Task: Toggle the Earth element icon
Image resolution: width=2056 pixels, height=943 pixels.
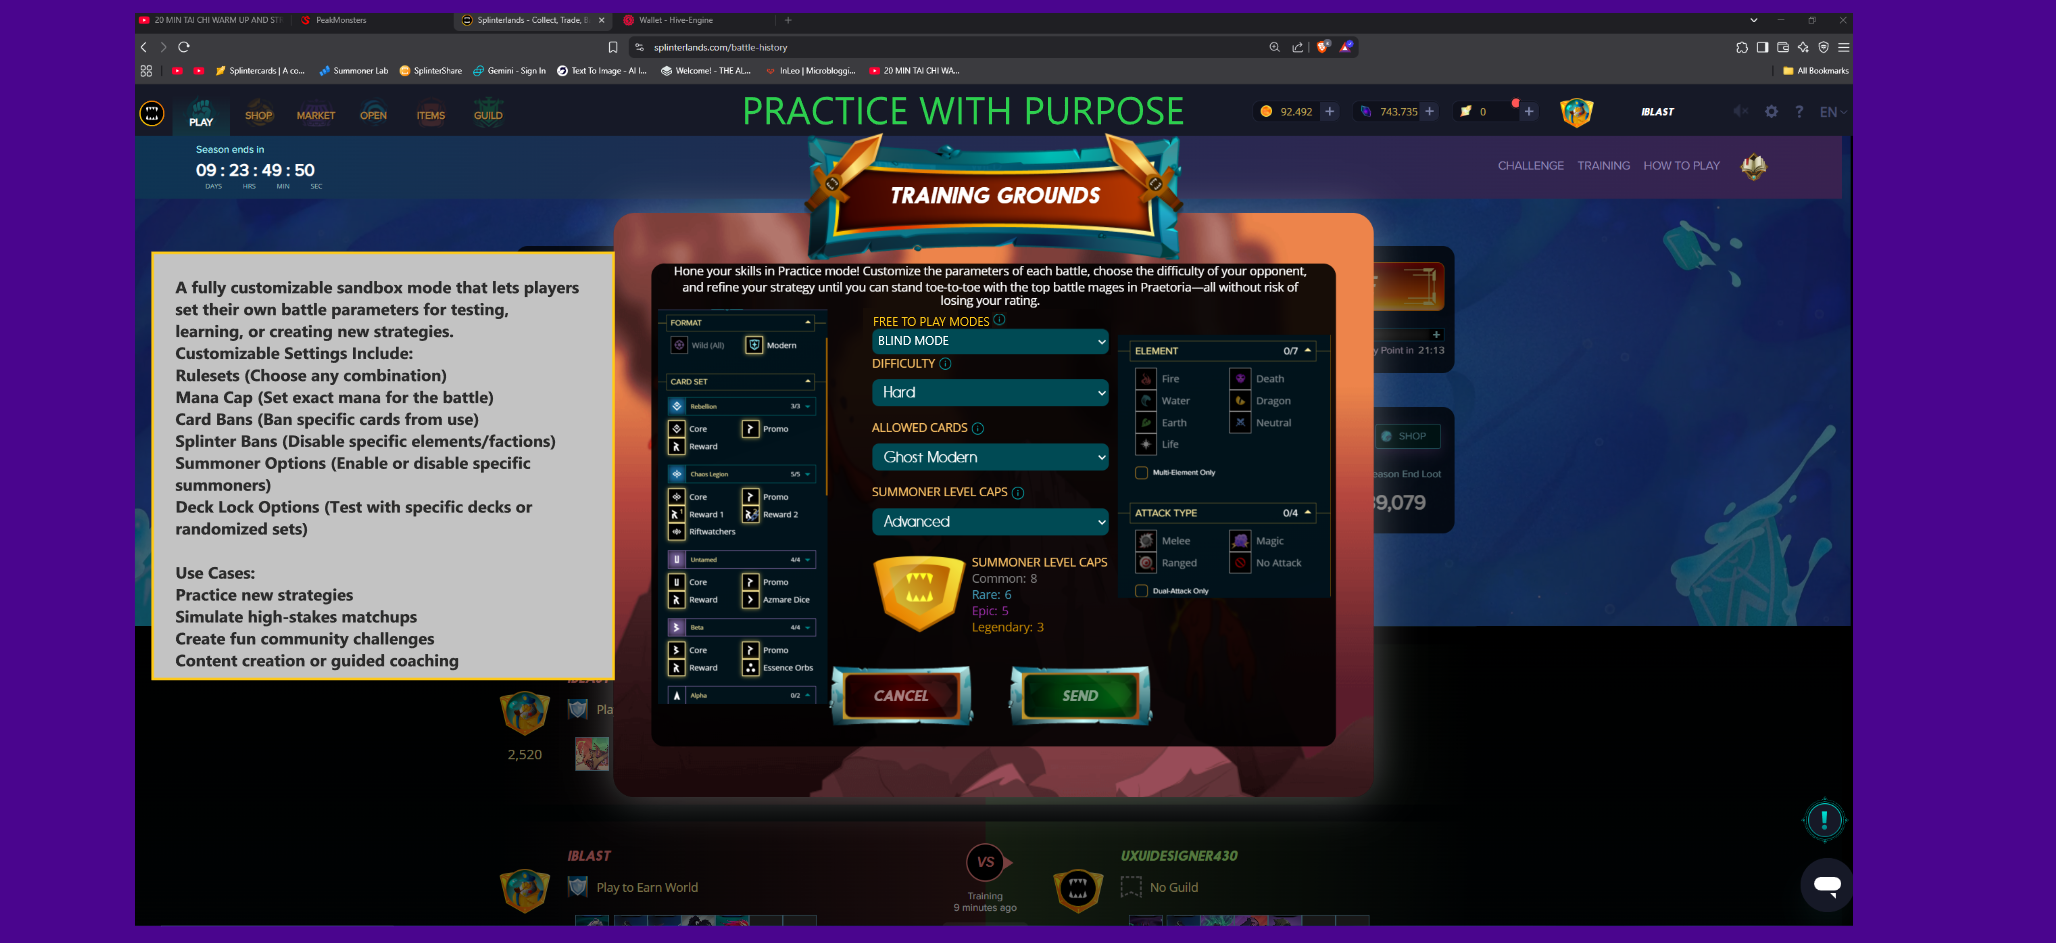Action: click(1146, 423)
